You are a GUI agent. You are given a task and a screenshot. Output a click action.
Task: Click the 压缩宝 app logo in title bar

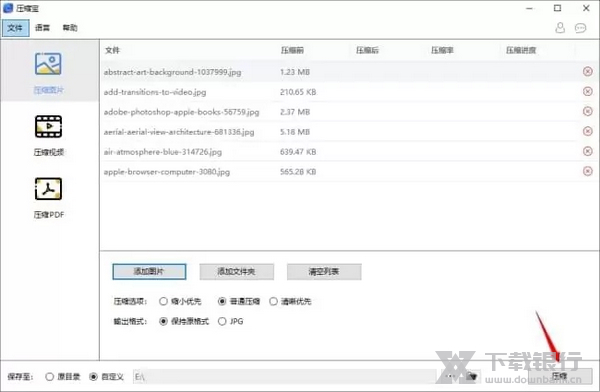click(8, 8)
